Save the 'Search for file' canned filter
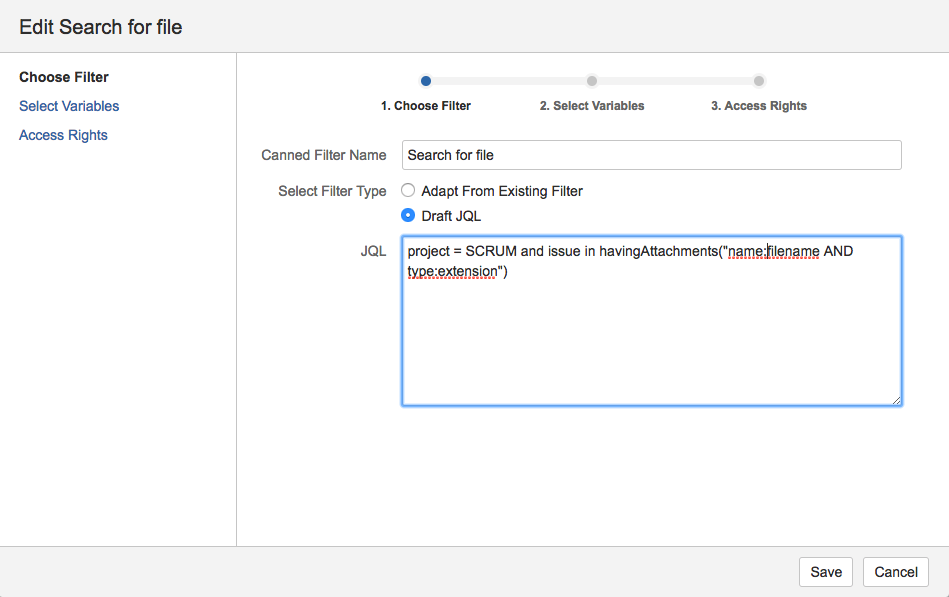Viewport: 949px width, 597px height. tap(825, 572)
